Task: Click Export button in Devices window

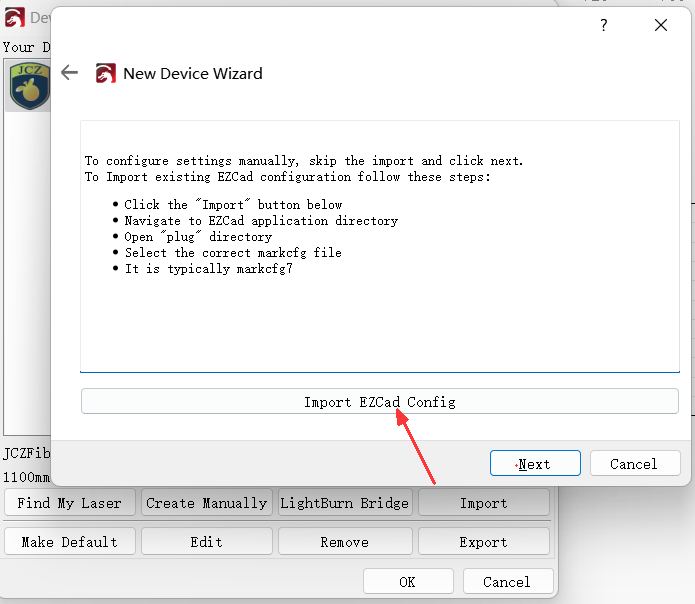Action: click(484, 541)
